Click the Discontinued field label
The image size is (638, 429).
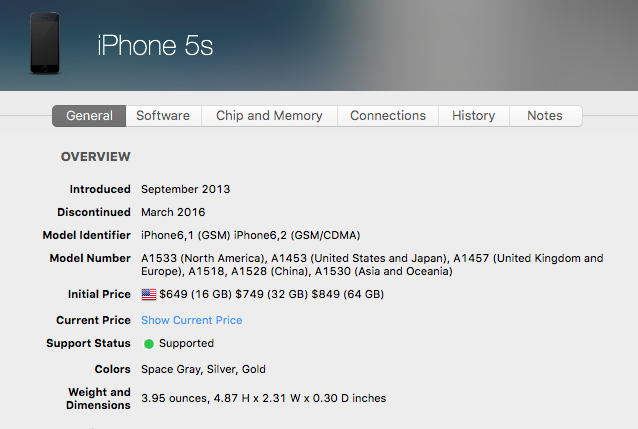94,212
